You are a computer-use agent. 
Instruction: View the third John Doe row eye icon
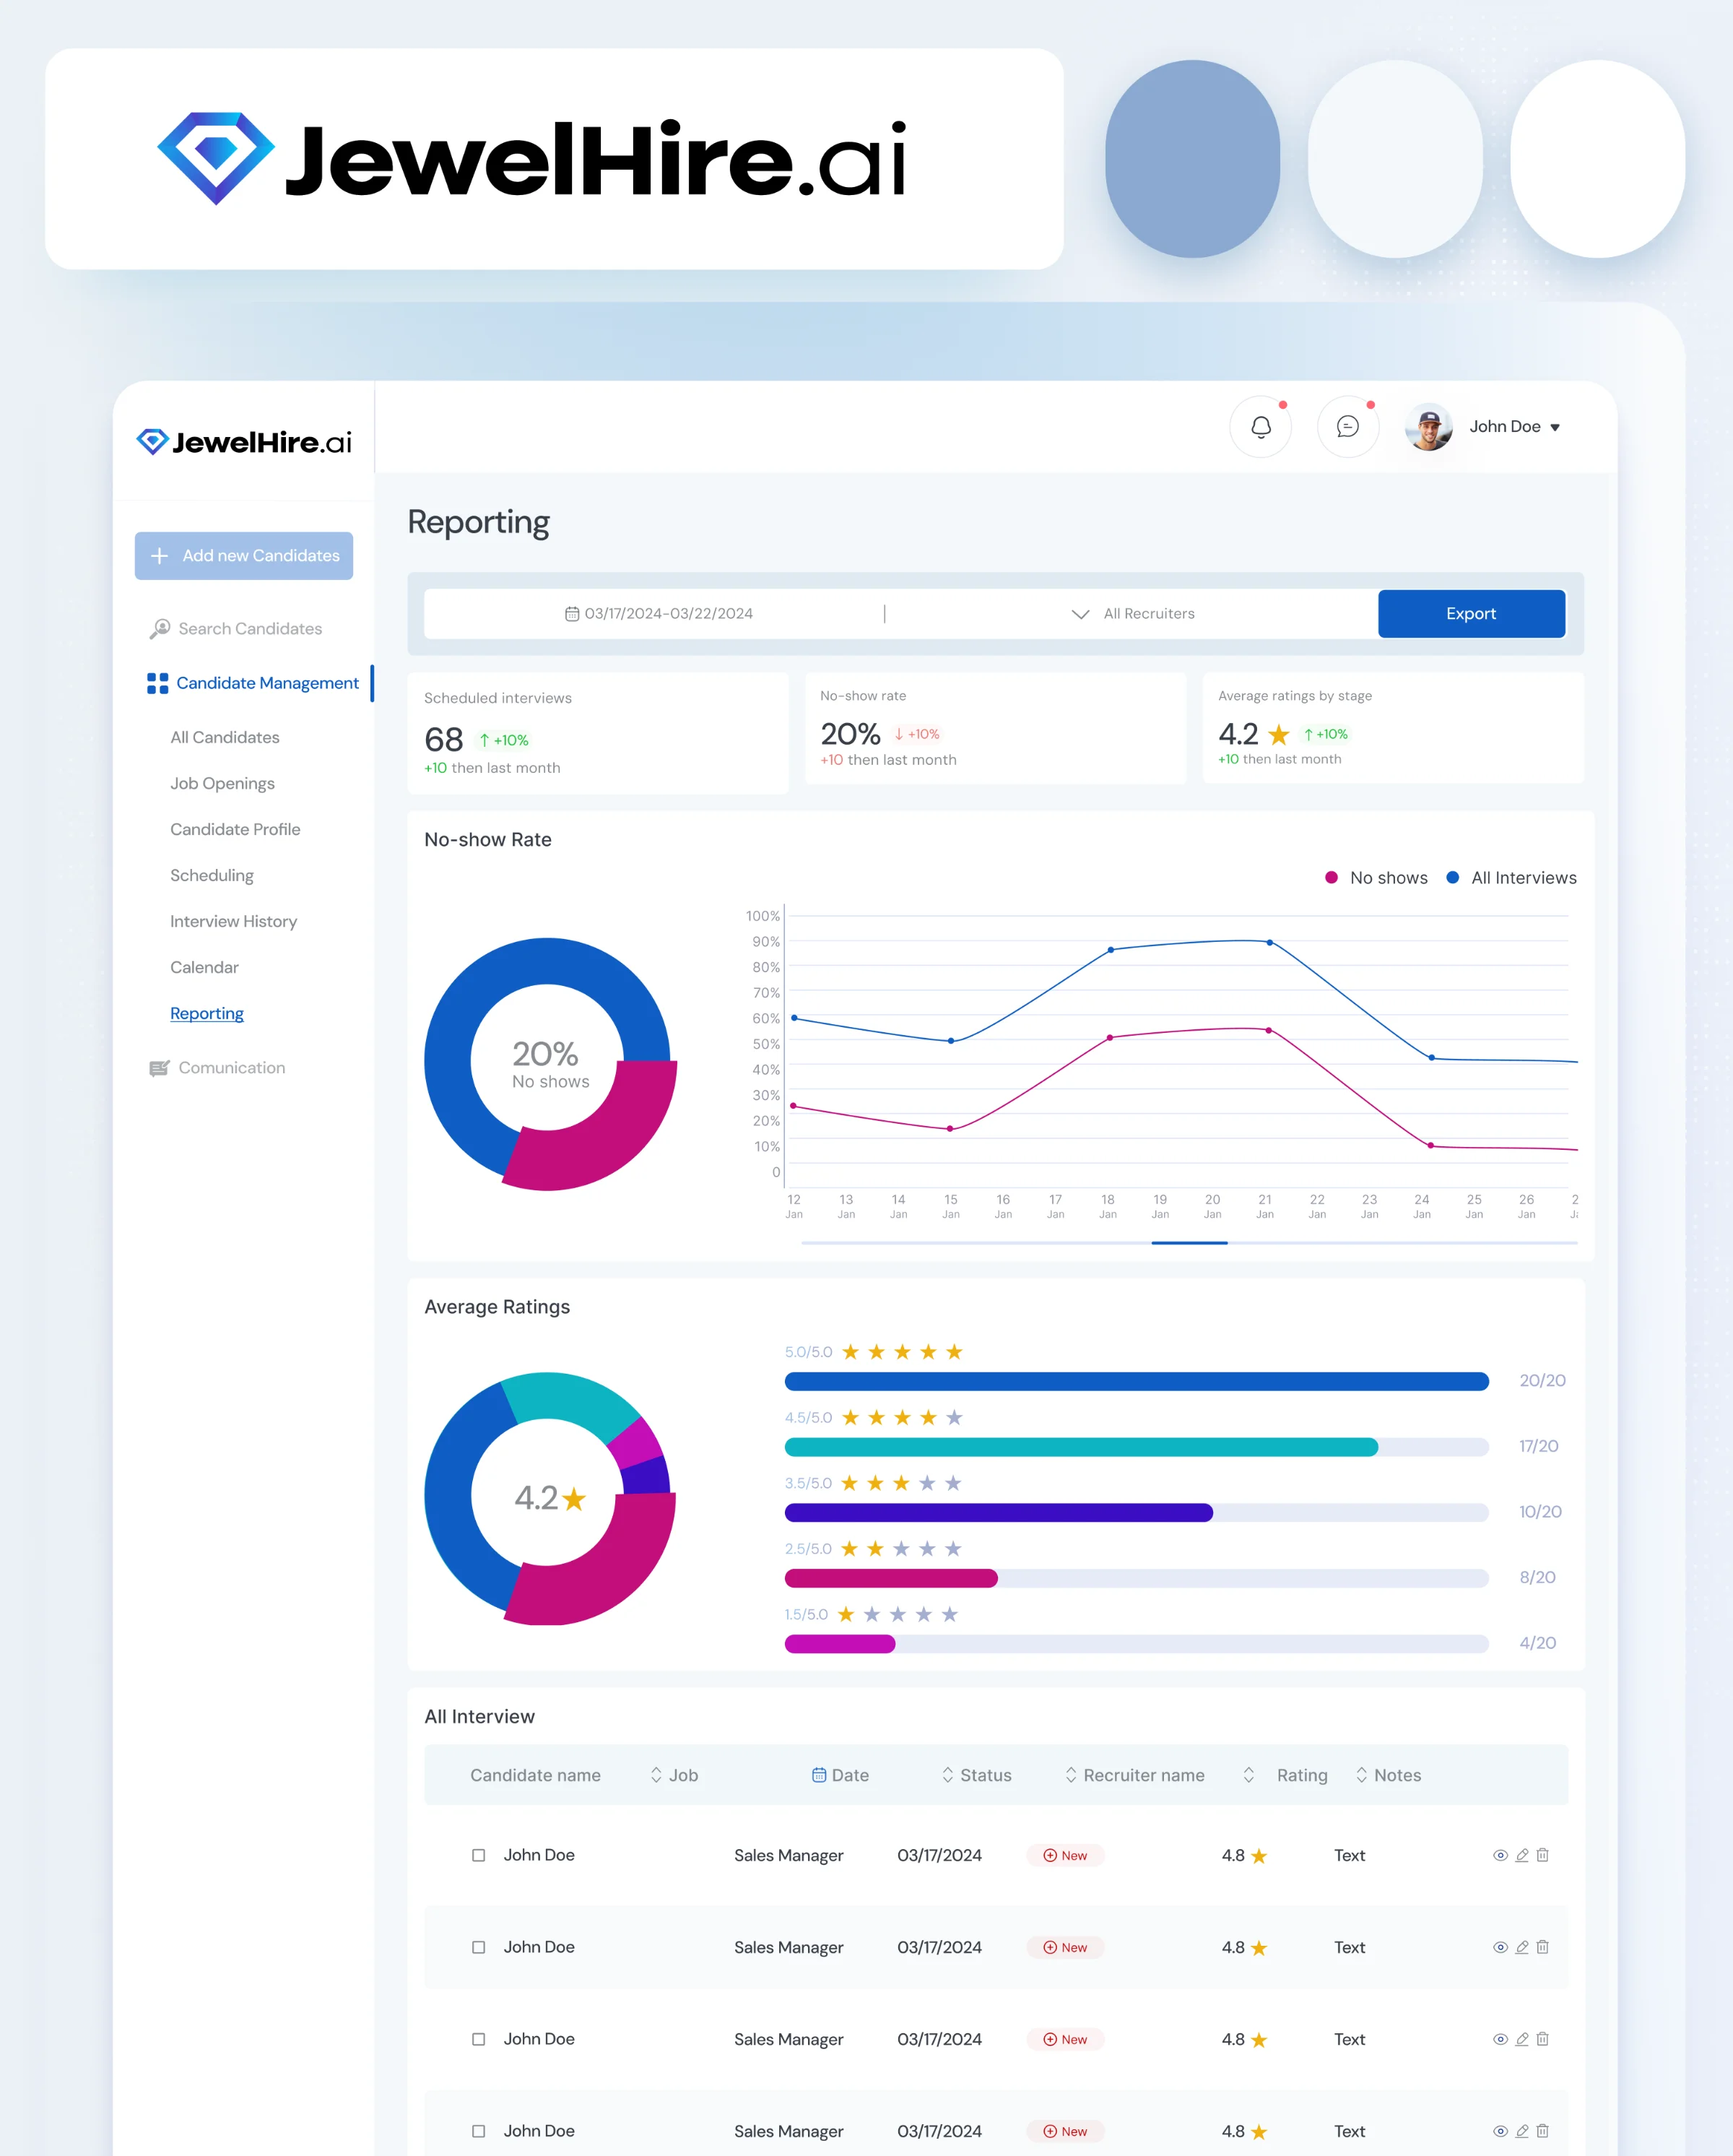point(1500,2039)
